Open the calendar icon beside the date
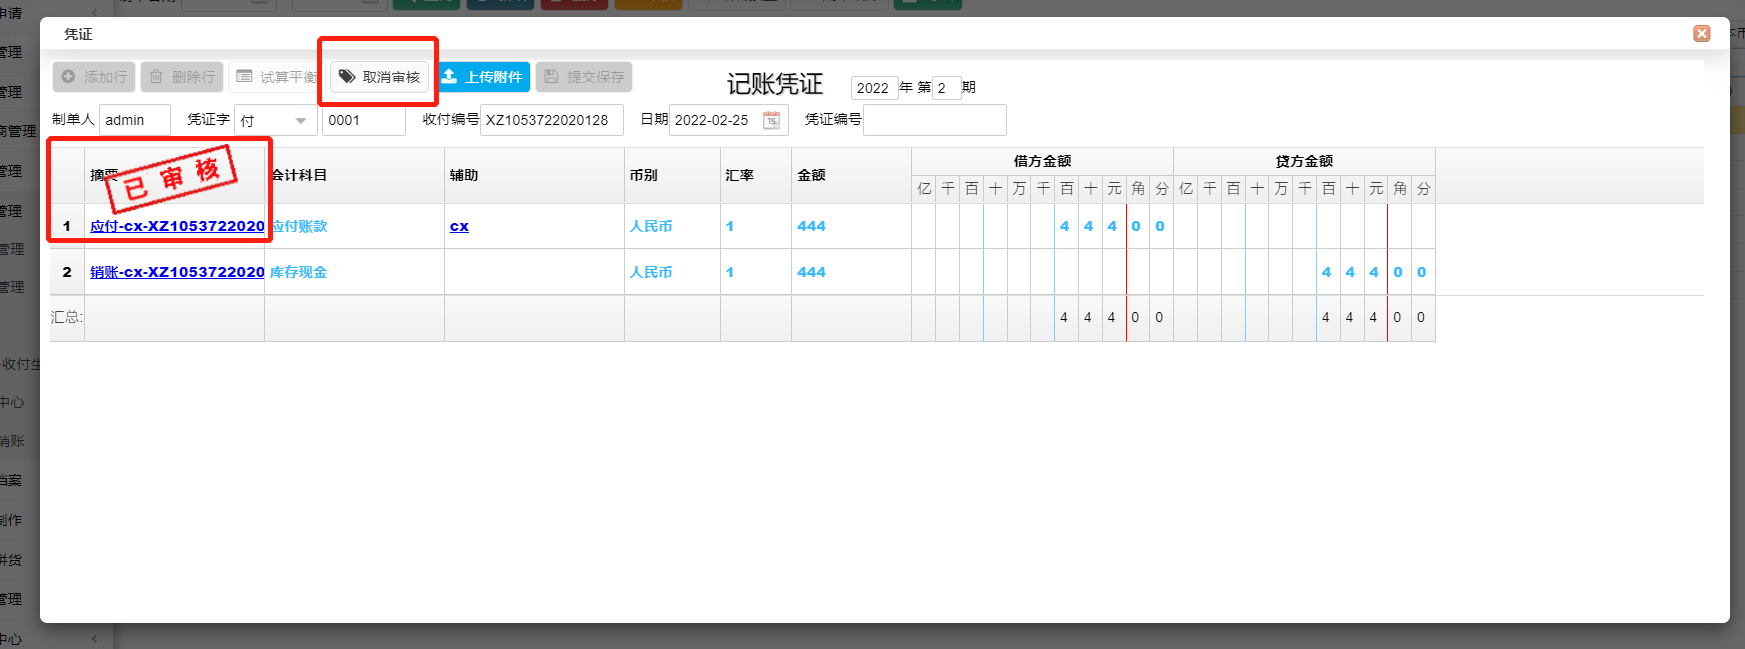The height and width of the screenshot is (649, 1745). pyautogui.click(x=771, y=120)
